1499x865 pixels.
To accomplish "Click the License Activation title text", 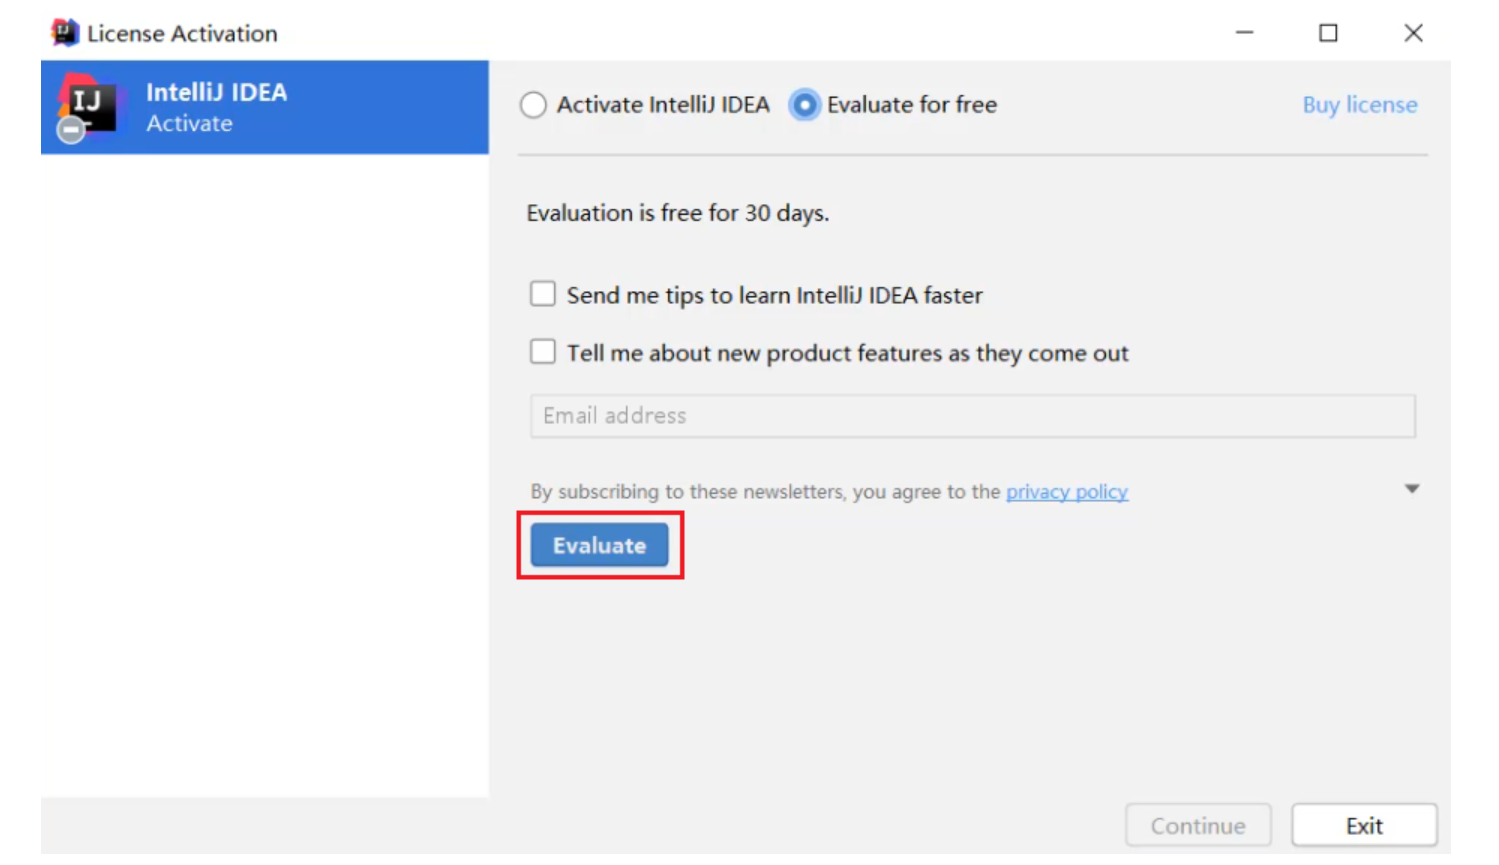I will pyautogui.click(x=182, y=34).
